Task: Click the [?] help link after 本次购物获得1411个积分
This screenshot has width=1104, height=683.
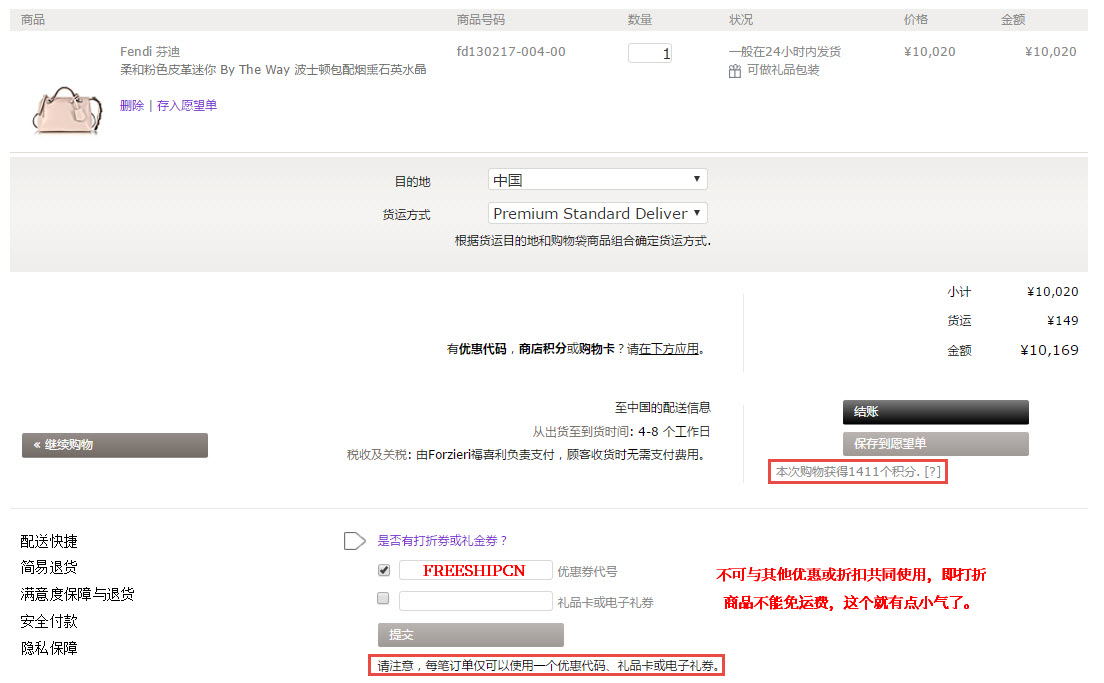Action: pos(932,472)
